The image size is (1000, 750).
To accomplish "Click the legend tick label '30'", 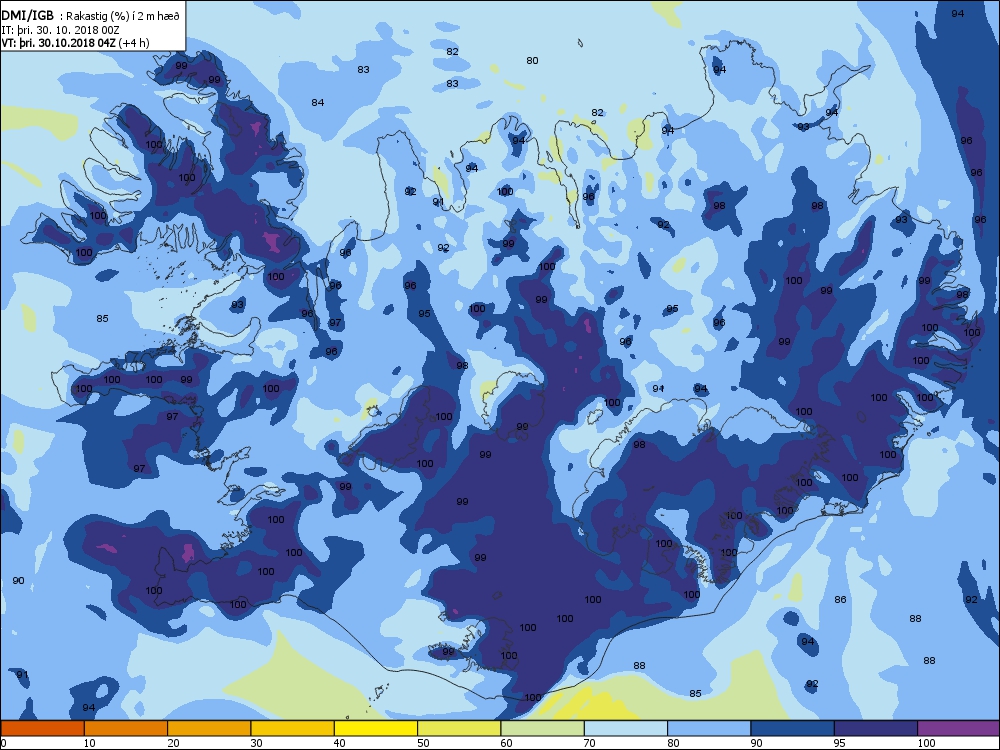I will [x=256, y=742].
